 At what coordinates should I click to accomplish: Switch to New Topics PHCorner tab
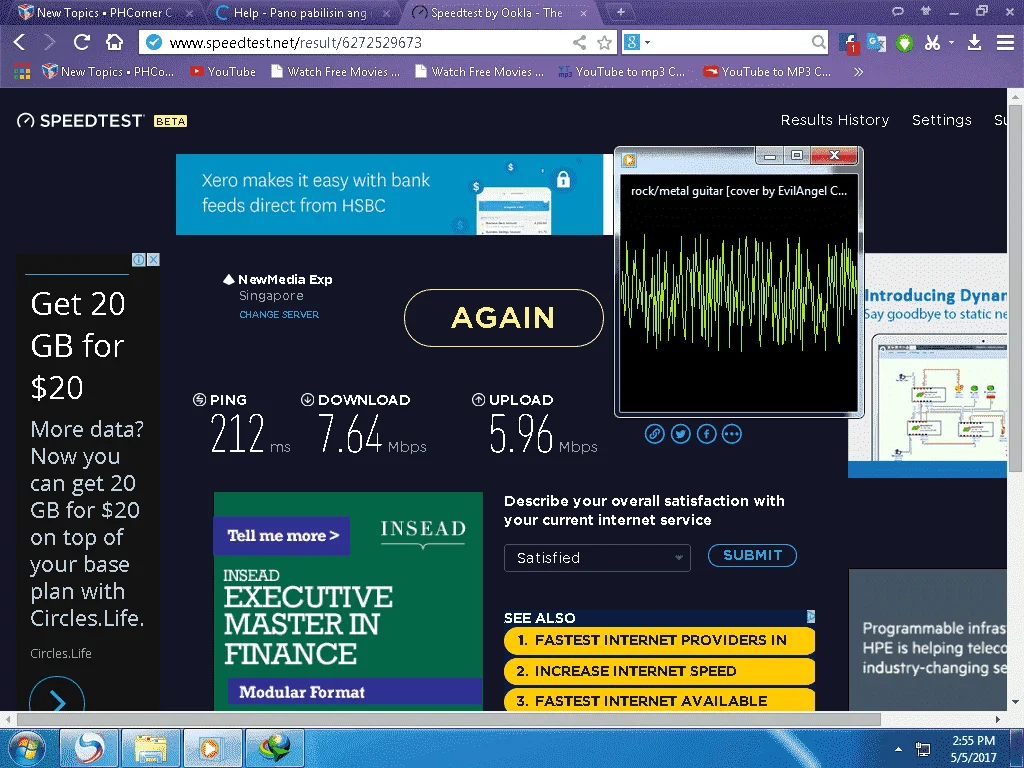[103, 12]
